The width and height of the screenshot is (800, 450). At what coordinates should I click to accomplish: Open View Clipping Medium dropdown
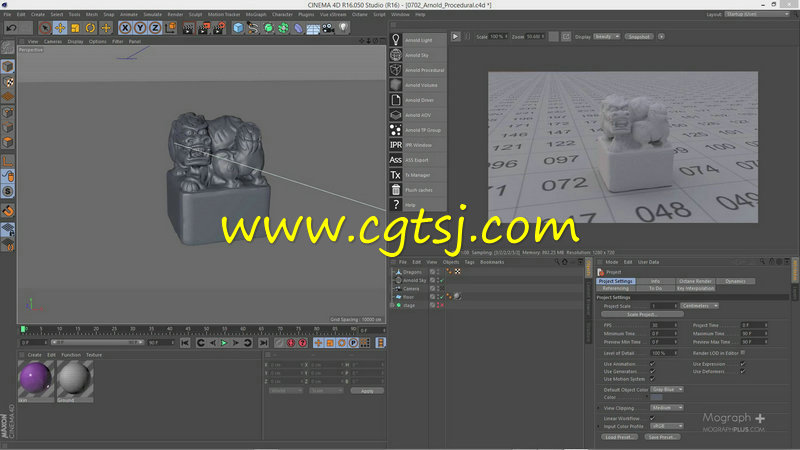point(666,408)
